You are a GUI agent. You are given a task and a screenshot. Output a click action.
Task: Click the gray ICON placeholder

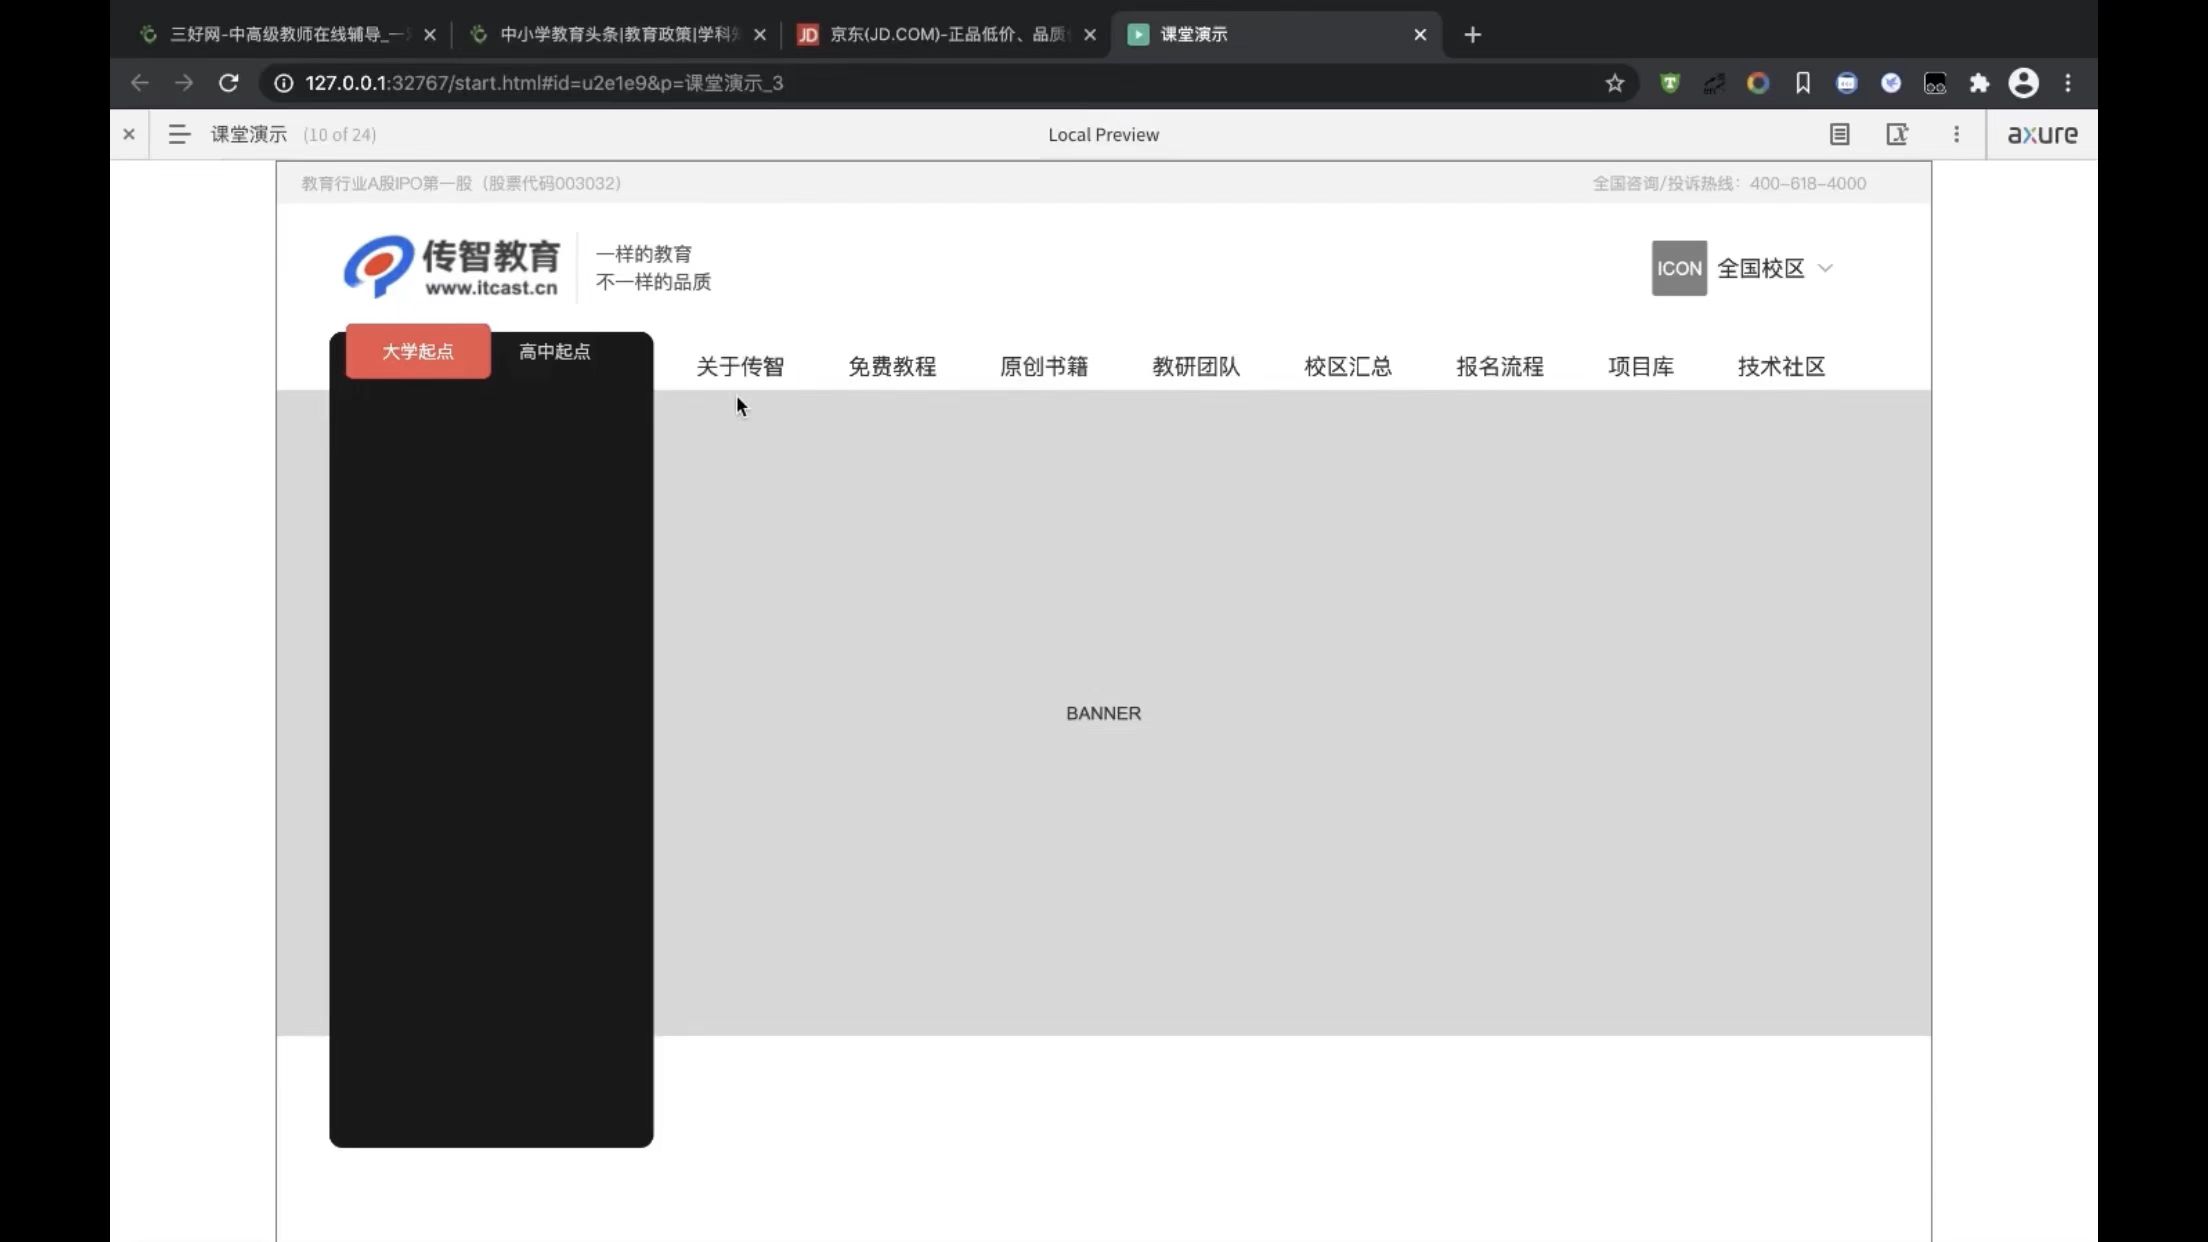click(1679, 268)
